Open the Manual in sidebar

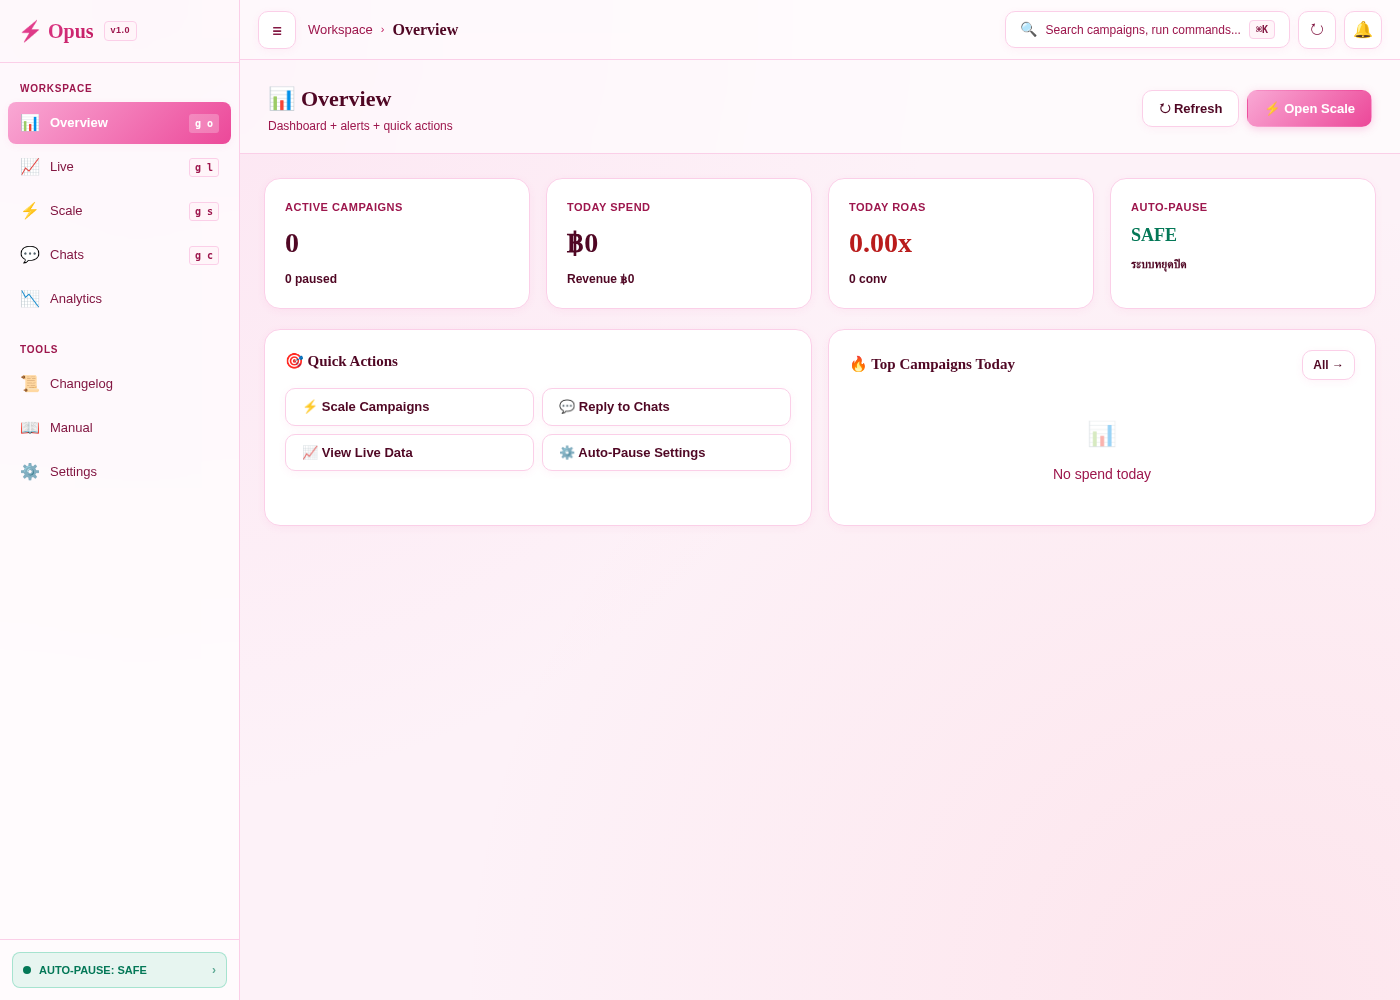pos(119,428)
